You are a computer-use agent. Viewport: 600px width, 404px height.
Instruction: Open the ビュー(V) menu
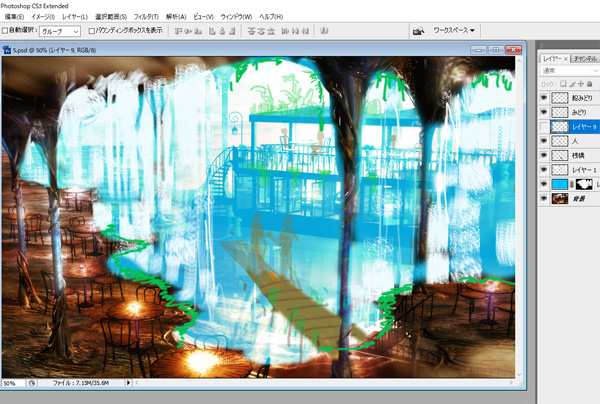tap(203, 17)
